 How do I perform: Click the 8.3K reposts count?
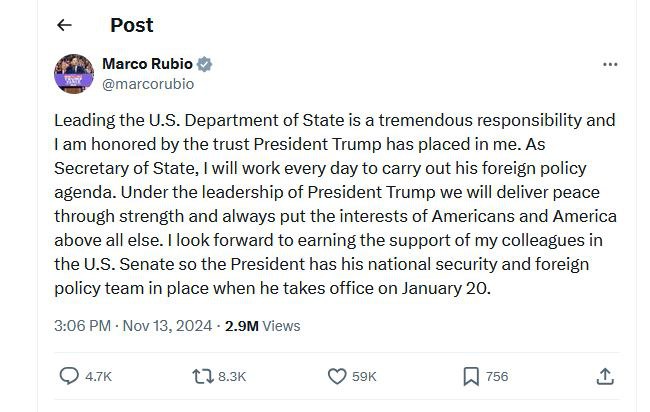(232, 376)
